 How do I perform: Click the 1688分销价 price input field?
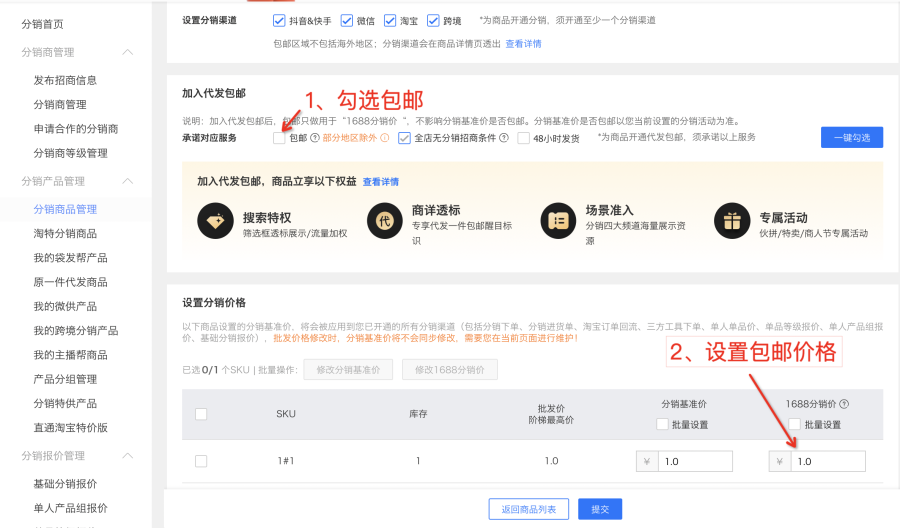click(x=827, y=461)
